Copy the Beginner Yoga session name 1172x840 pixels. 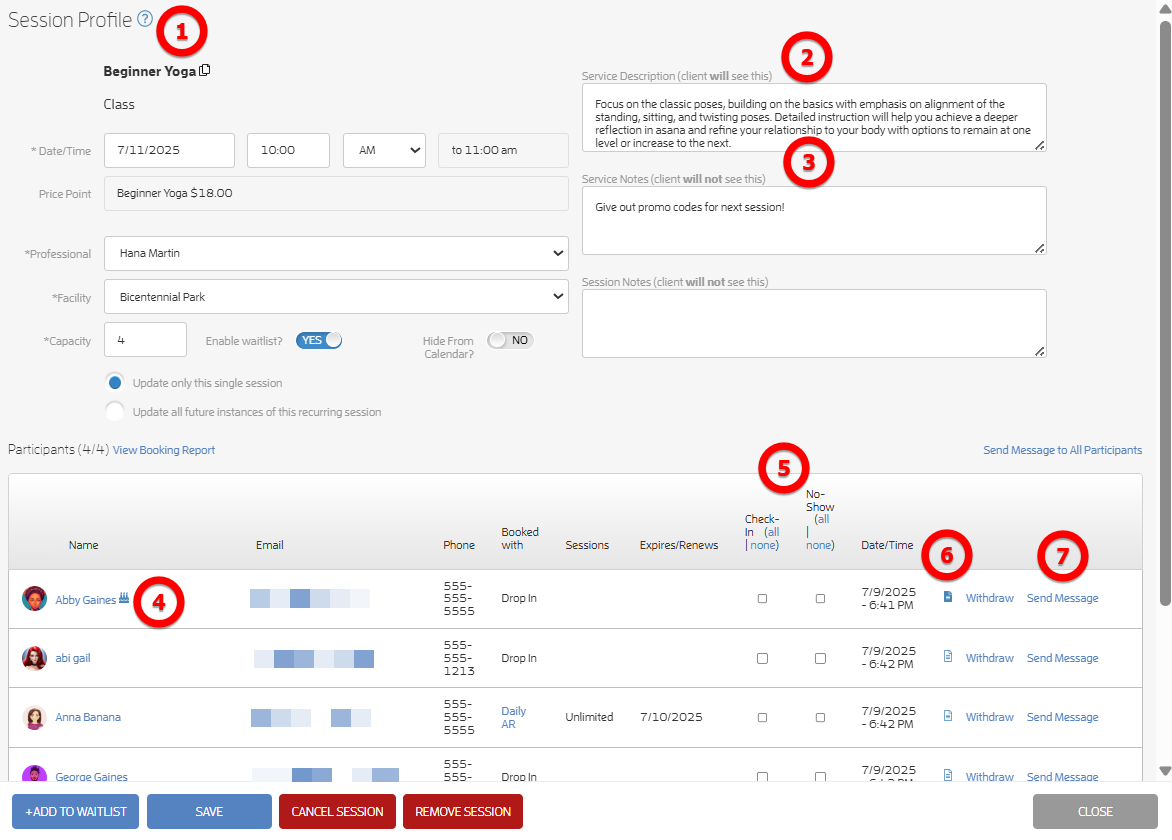[x=205, y=70]
